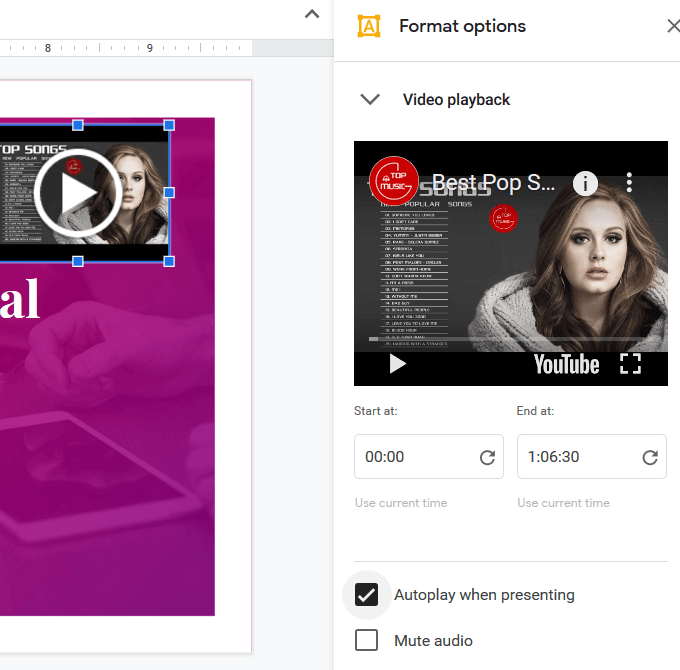The width and height of the screenshot is (680, 670).
Task: Click the play button on slide video
Action: 77,193
